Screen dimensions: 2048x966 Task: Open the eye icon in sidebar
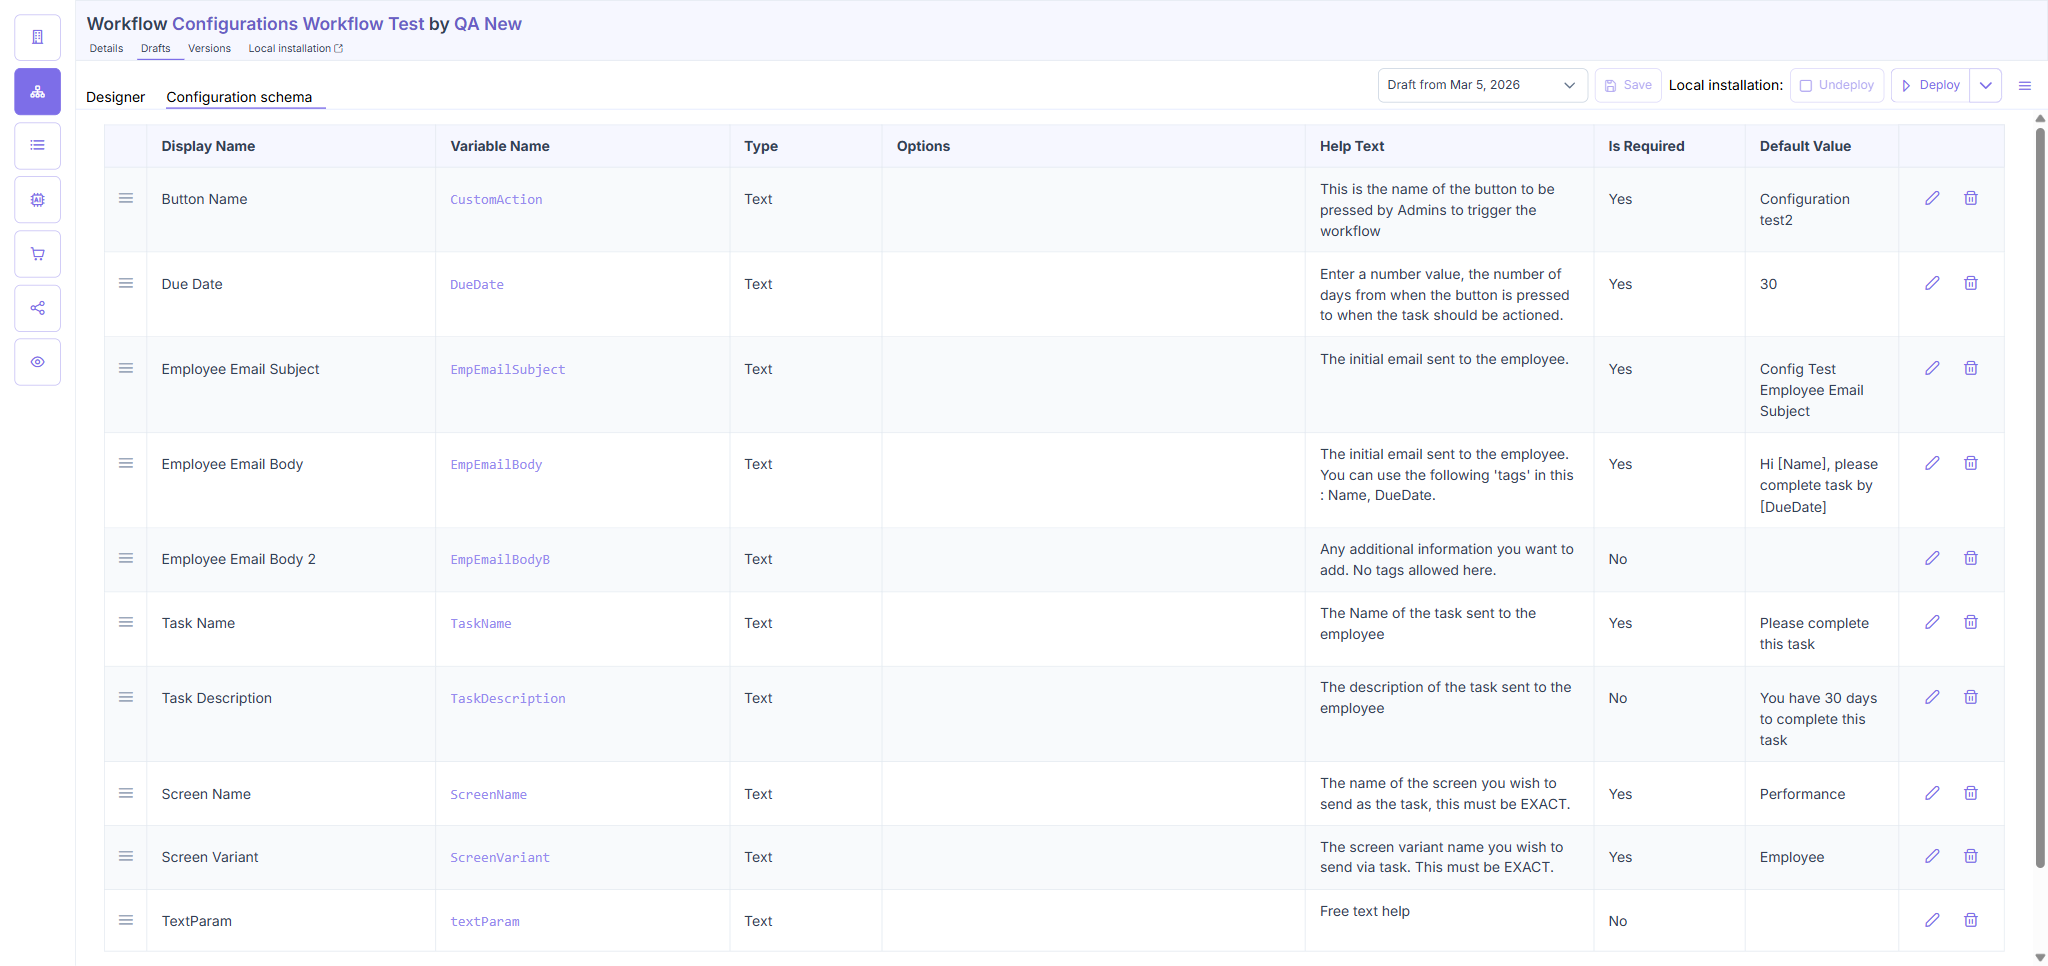(x=37, y=362)
